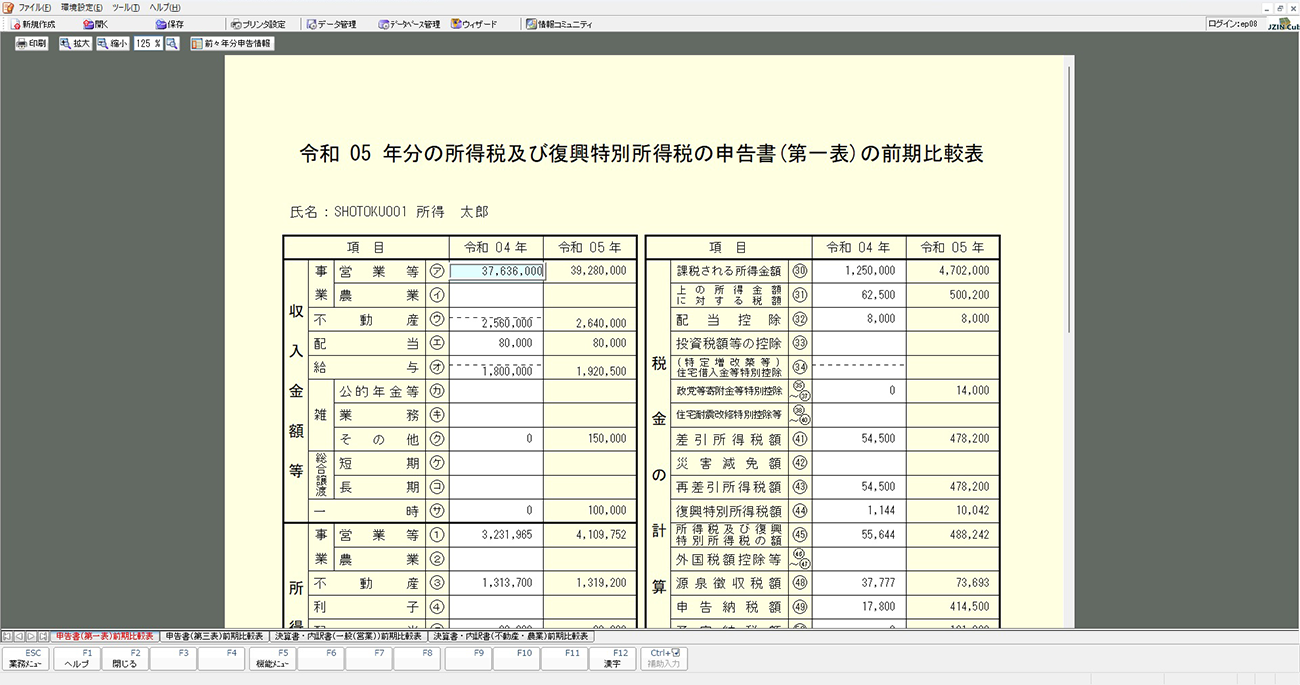Click the 印刷 print button

[x=31, y=44]
